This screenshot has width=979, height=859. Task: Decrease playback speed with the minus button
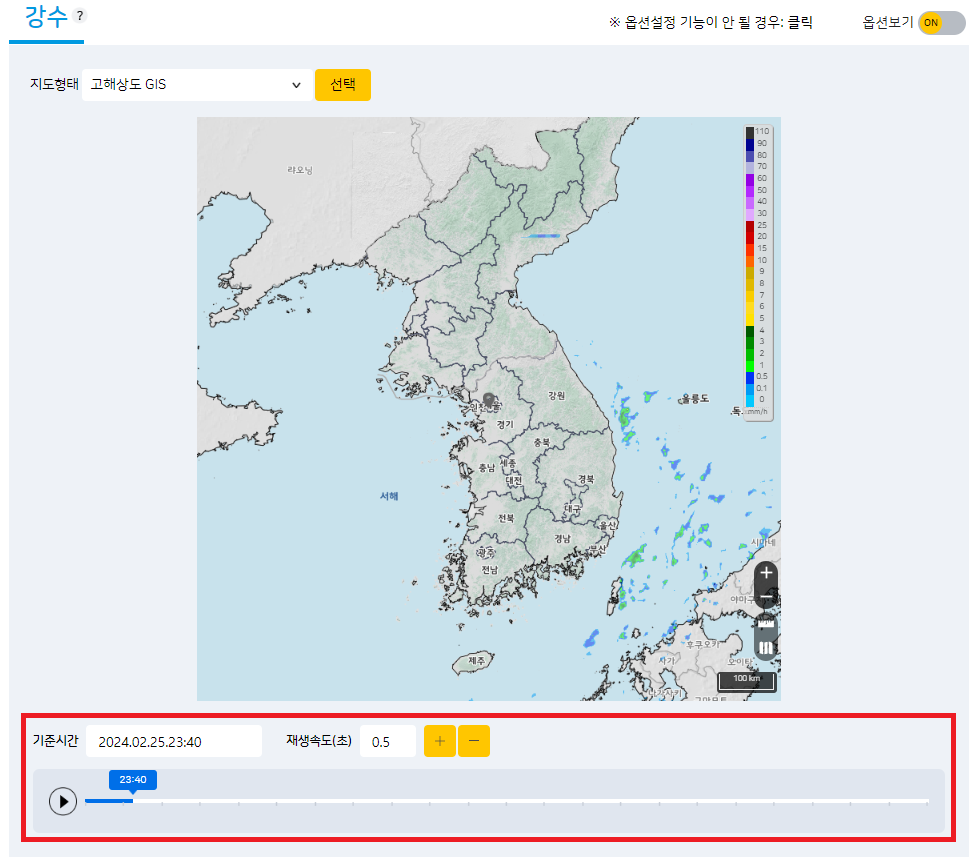click(x=474, y=741)
